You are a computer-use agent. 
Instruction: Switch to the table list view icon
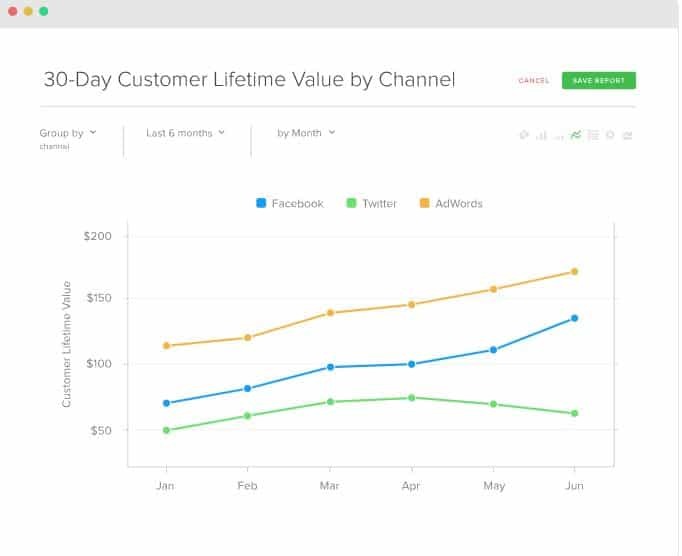(593, 135)
